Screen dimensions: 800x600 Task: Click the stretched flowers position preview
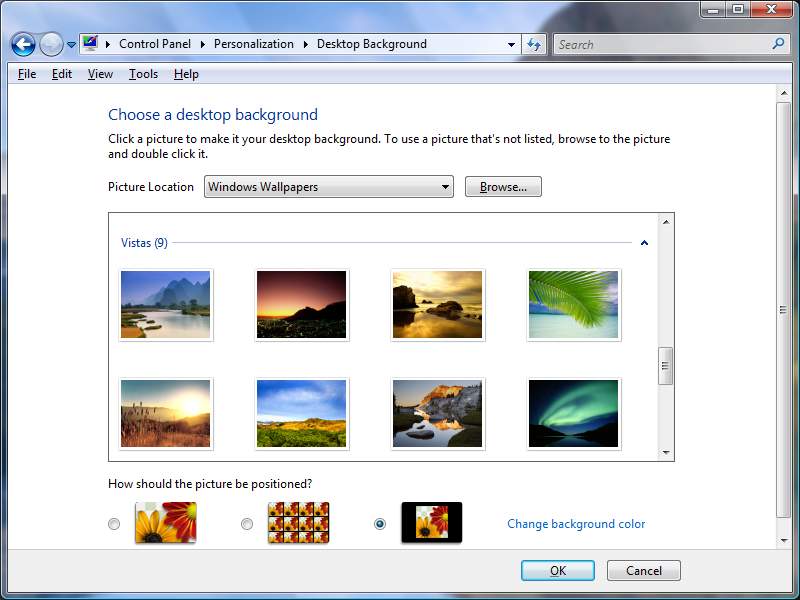tap(166, 522)
